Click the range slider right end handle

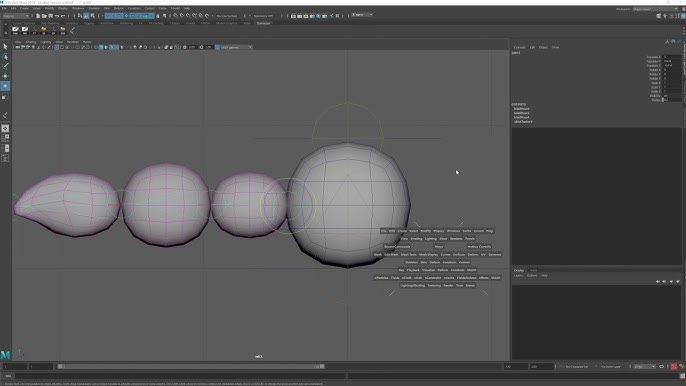click(322, 366)
